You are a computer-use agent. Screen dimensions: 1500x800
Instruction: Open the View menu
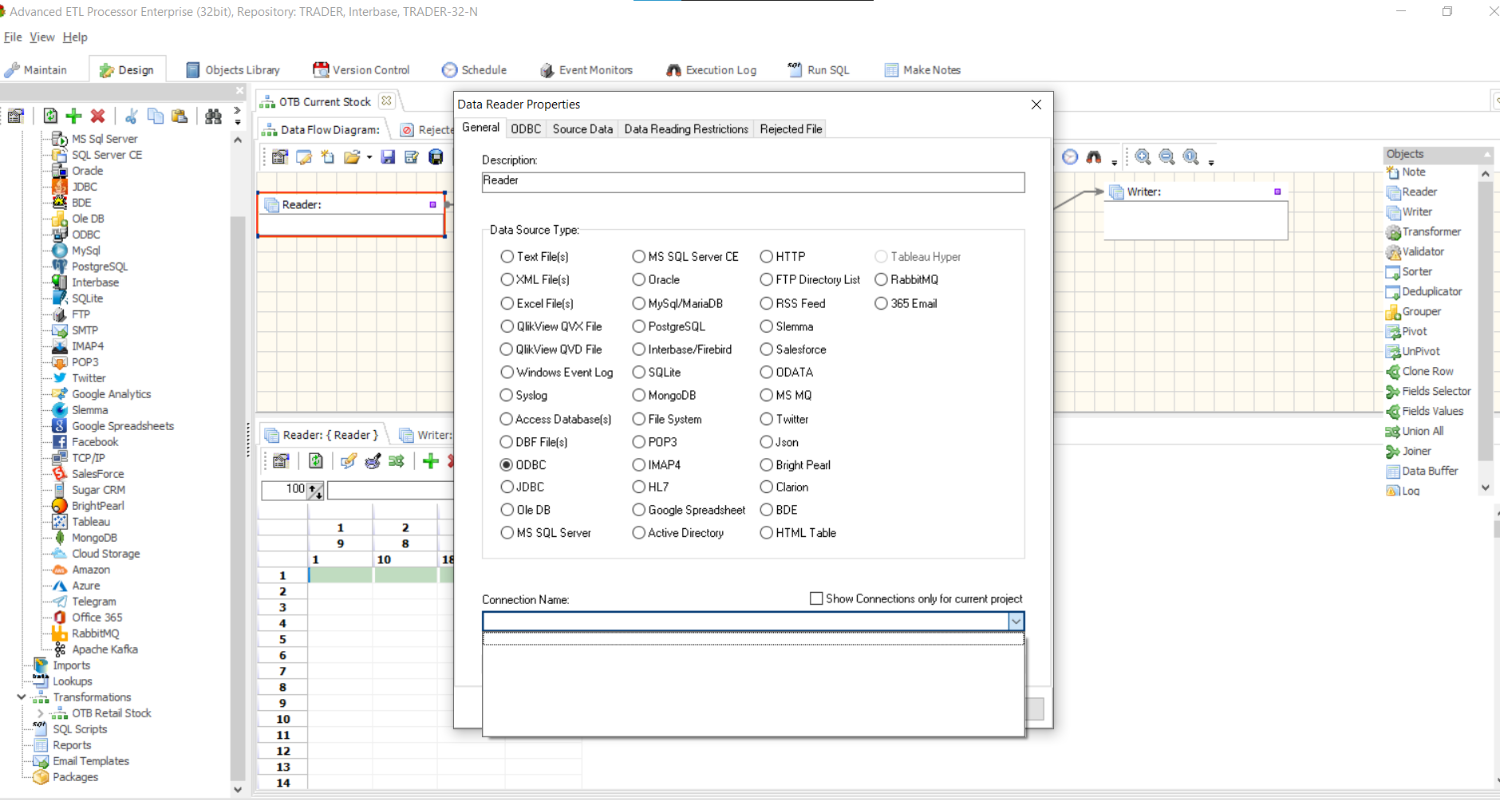42,37
